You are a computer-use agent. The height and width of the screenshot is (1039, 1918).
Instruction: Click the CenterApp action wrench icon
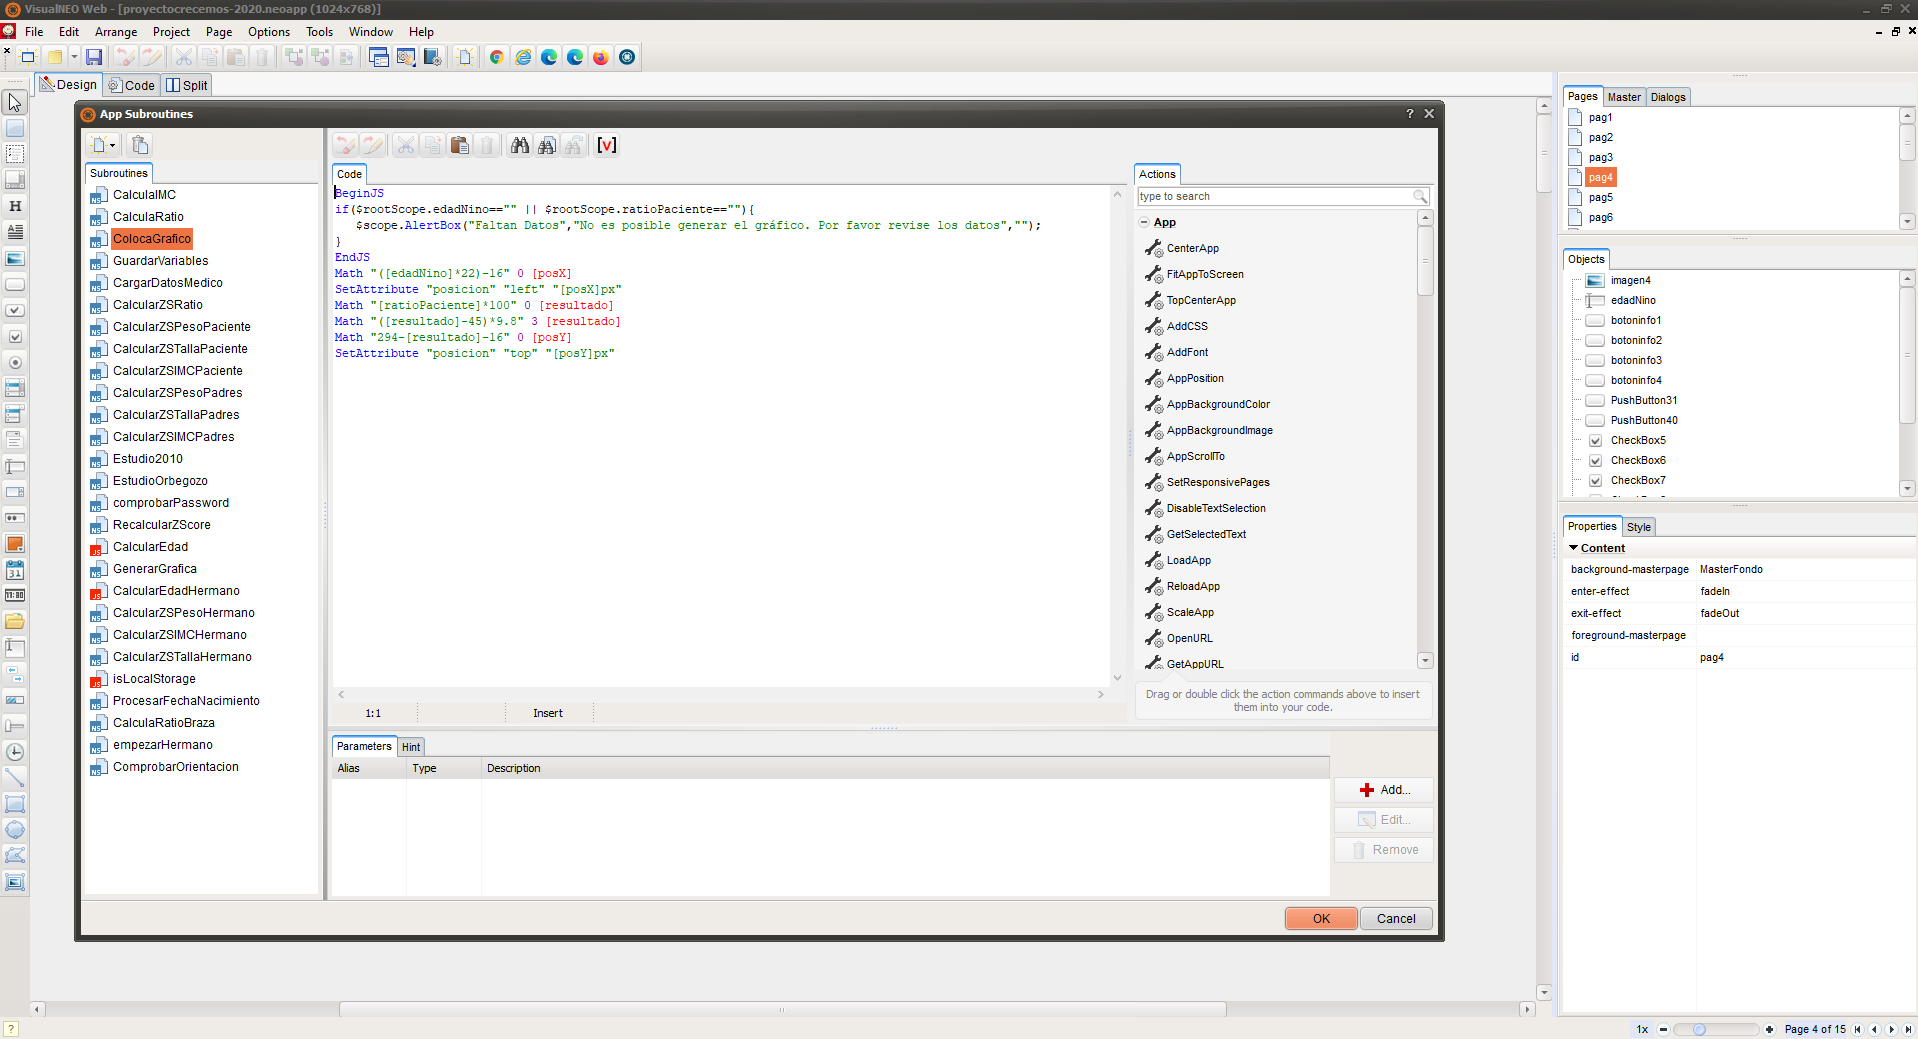tap(1153, 248)
